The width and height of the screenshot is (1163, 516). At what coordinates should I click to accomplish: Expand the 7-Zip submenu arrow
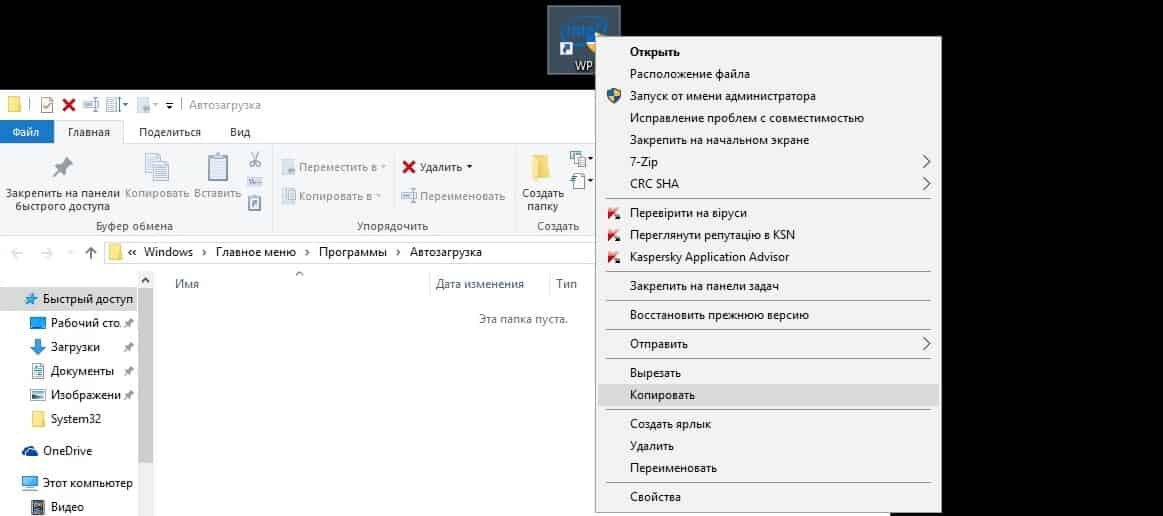pyautogui.click(x=925, y=162)
